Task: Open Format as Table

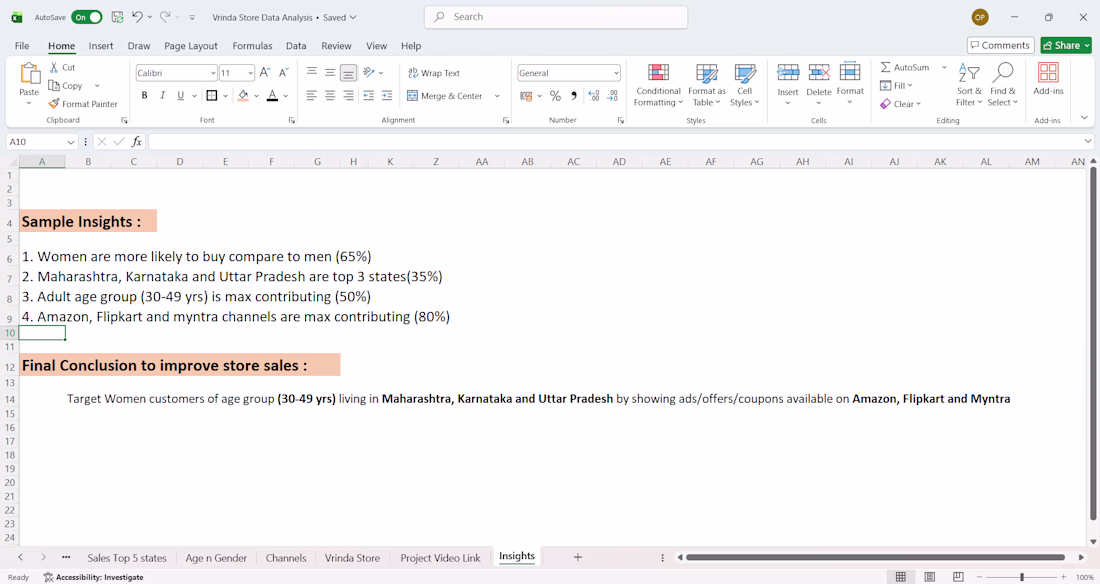Action: coord(706,85)
